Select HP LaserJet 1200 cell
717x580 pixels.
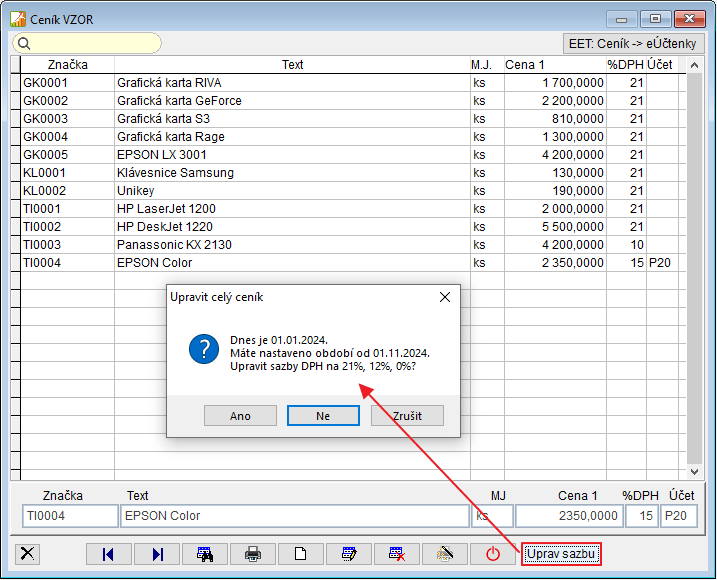click(293, 209)
